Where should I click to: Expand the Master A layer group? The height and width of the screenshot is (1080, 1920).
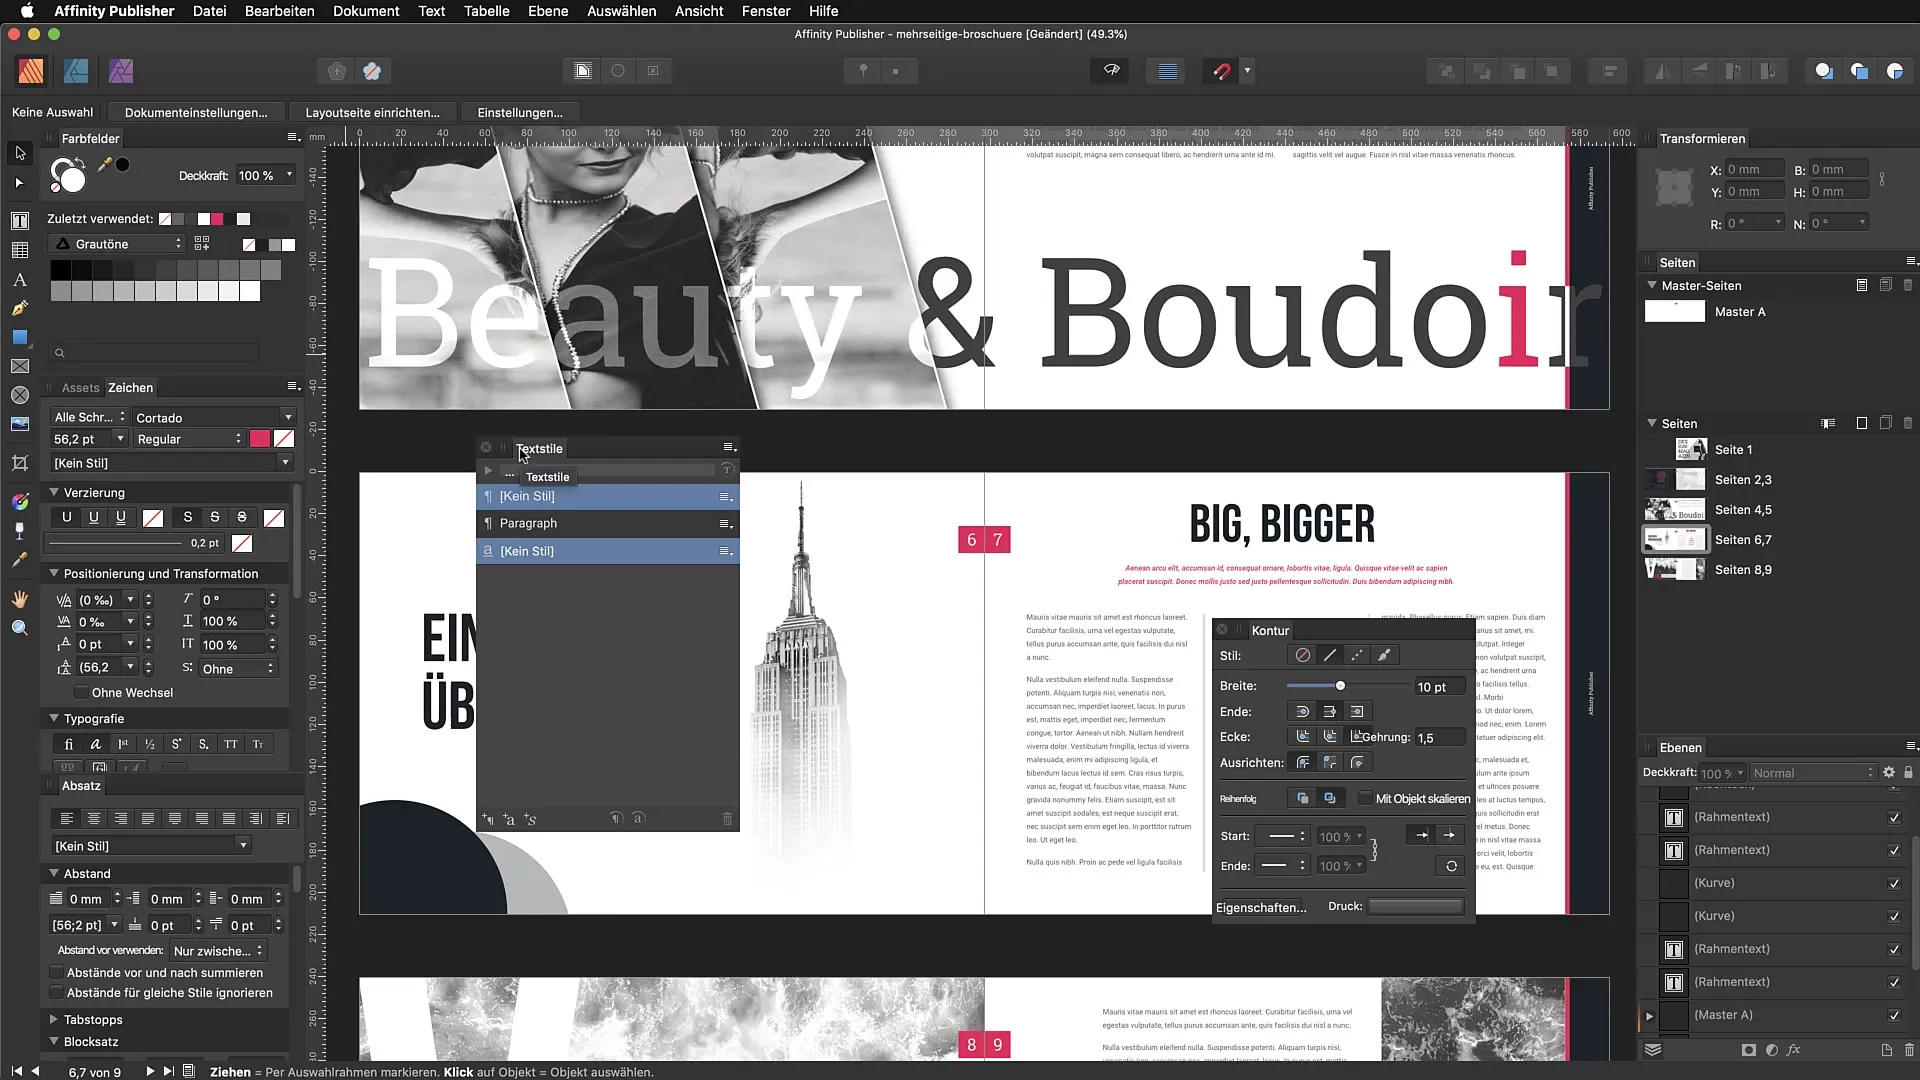(1650, 1015)
